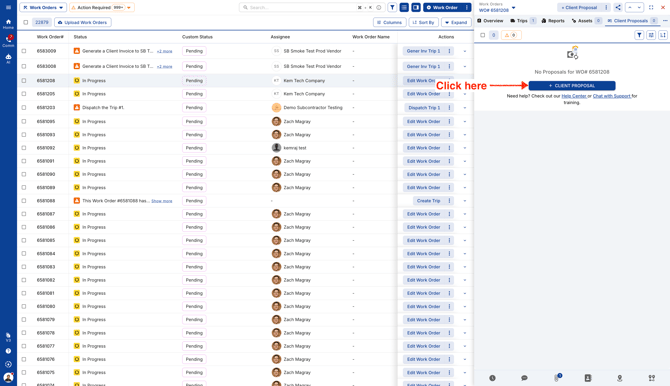
Task: Click Create Trip for work order 6581088
Action: click(x=428, y=201)
